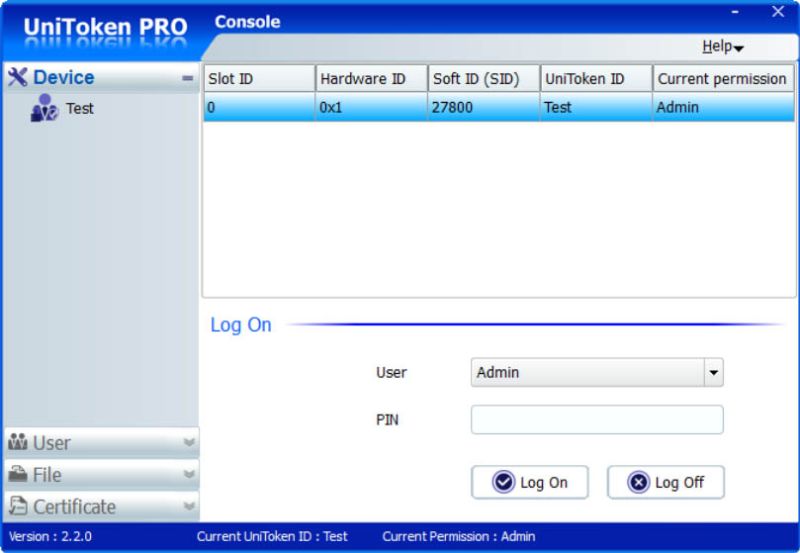Select Soft ID cell 27800
Viewport: 800px width, 553px height.
click(x=484, y=107)
